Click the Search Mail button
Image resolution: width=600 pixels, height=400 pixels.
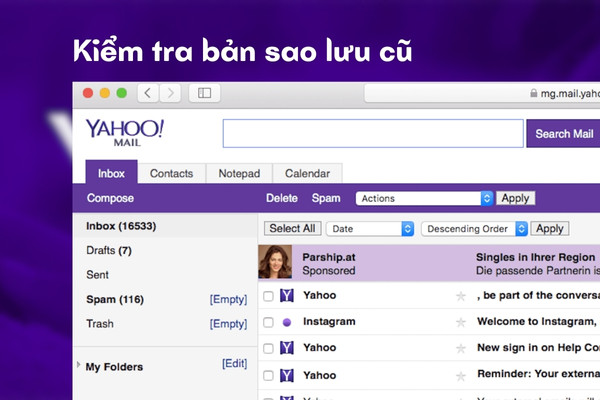tap(563, 134)
